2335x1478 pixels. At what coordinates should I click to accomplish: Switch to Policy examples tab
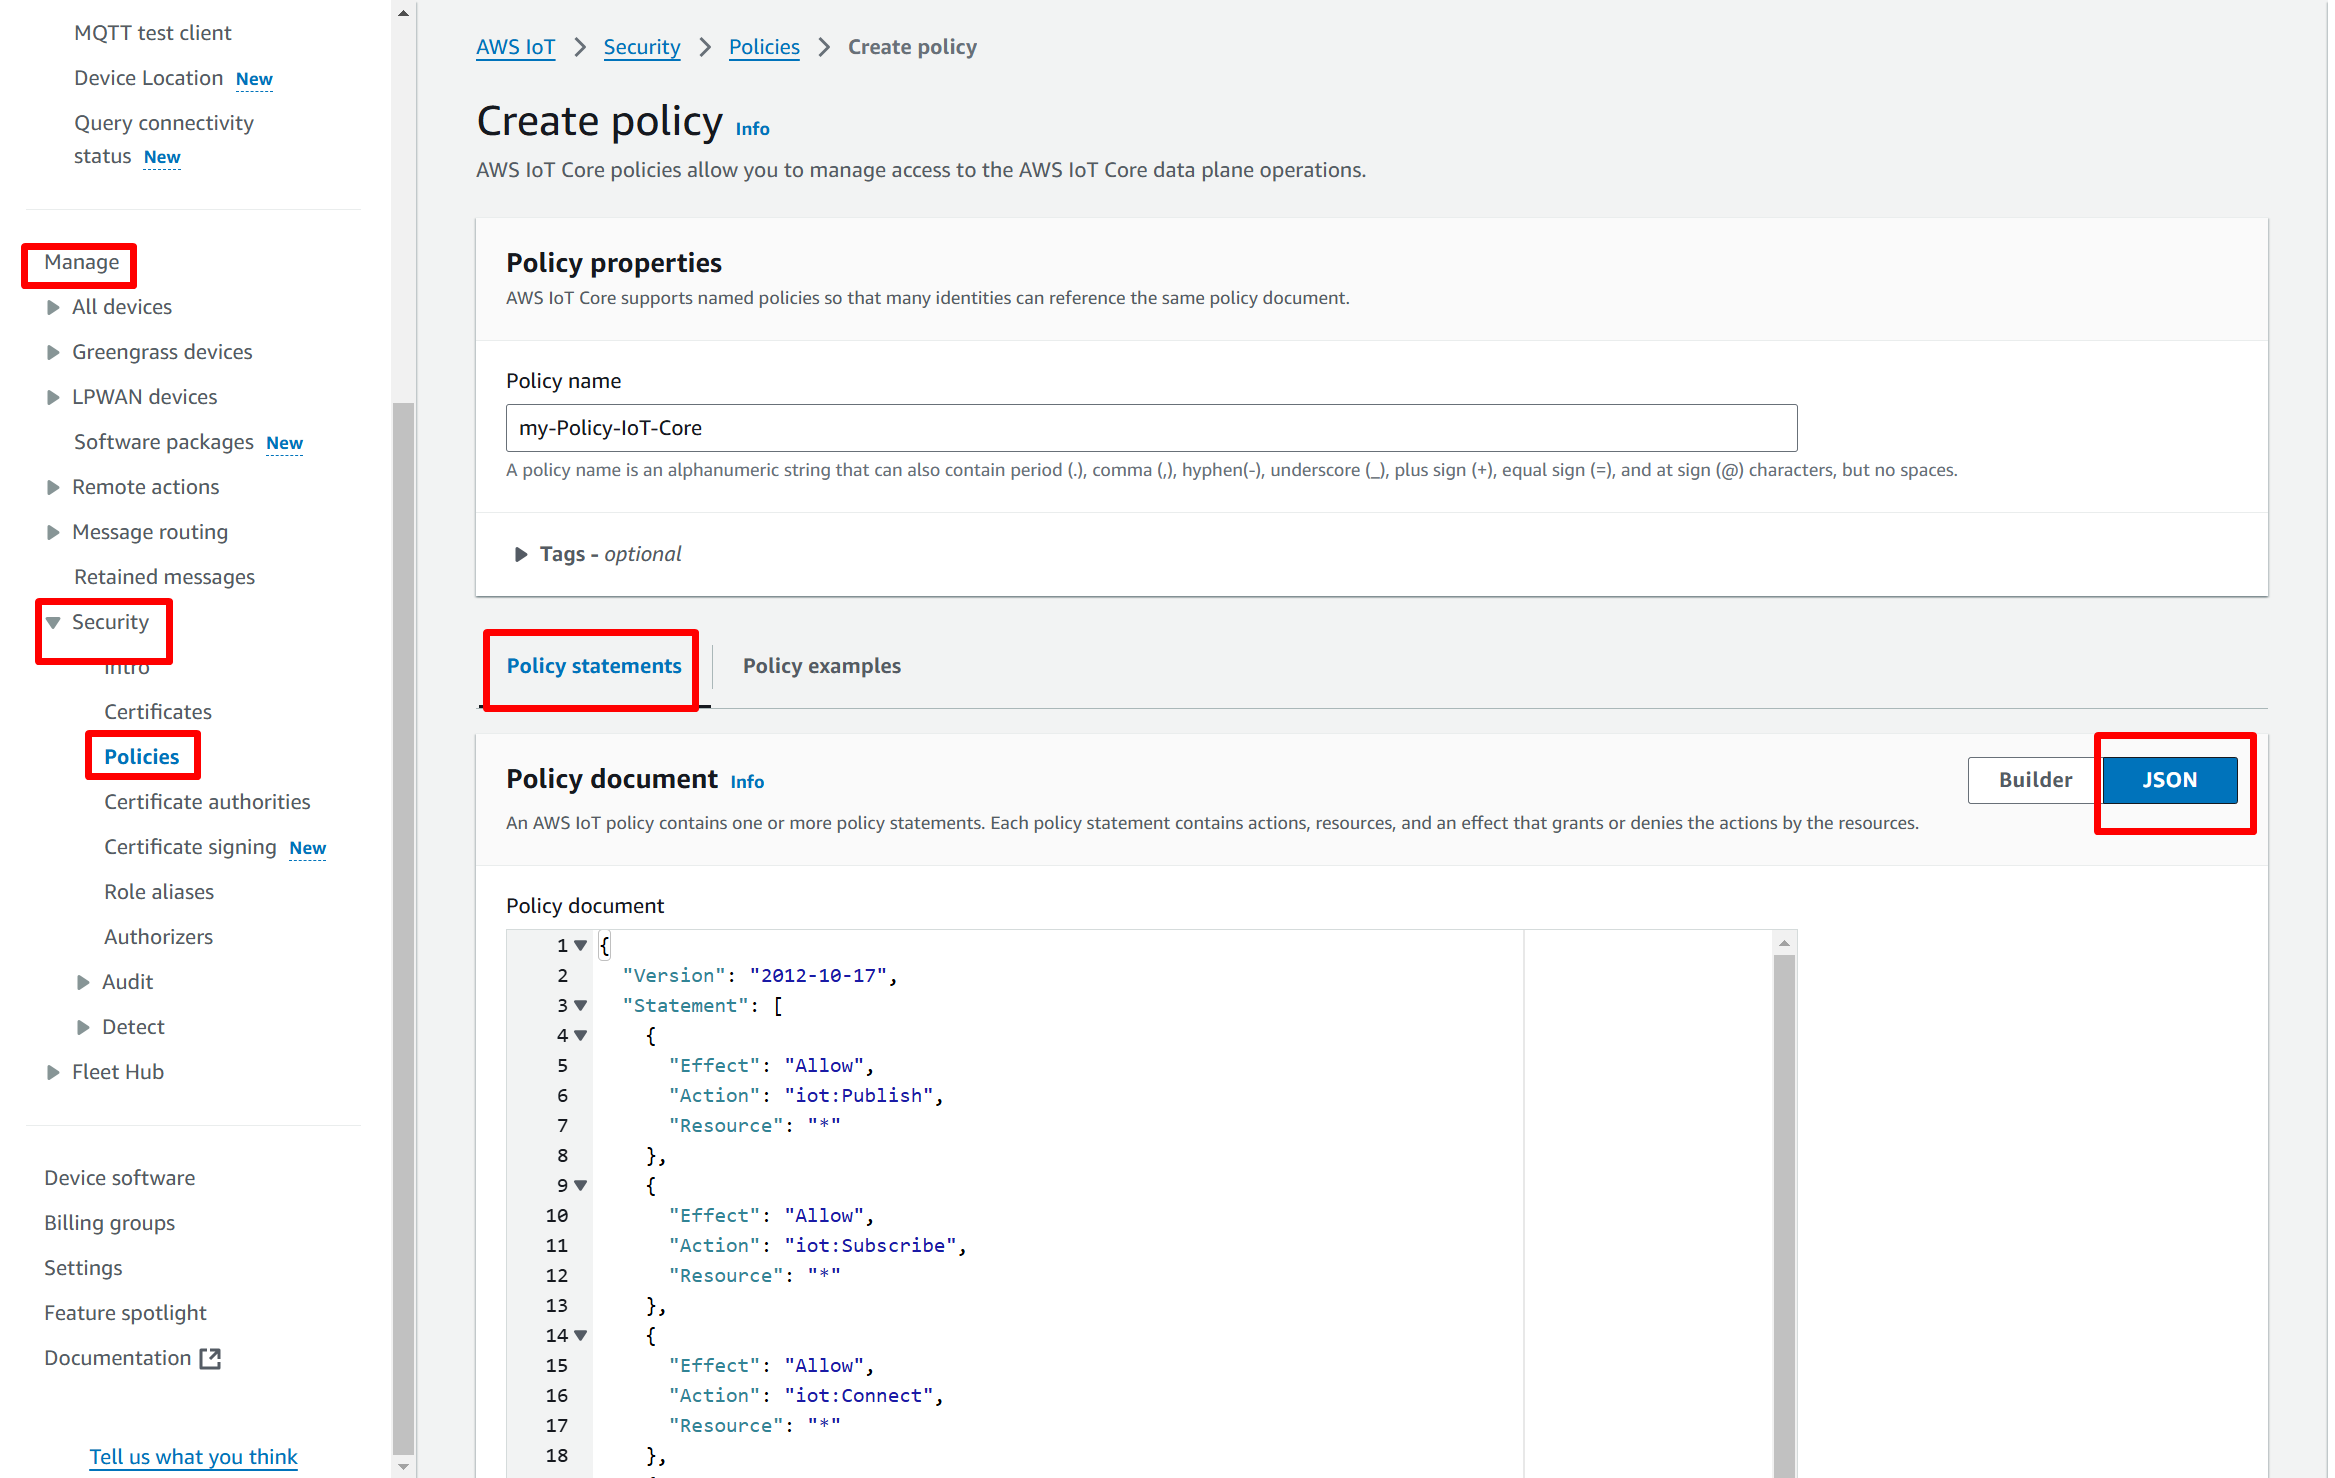point(821,666)
